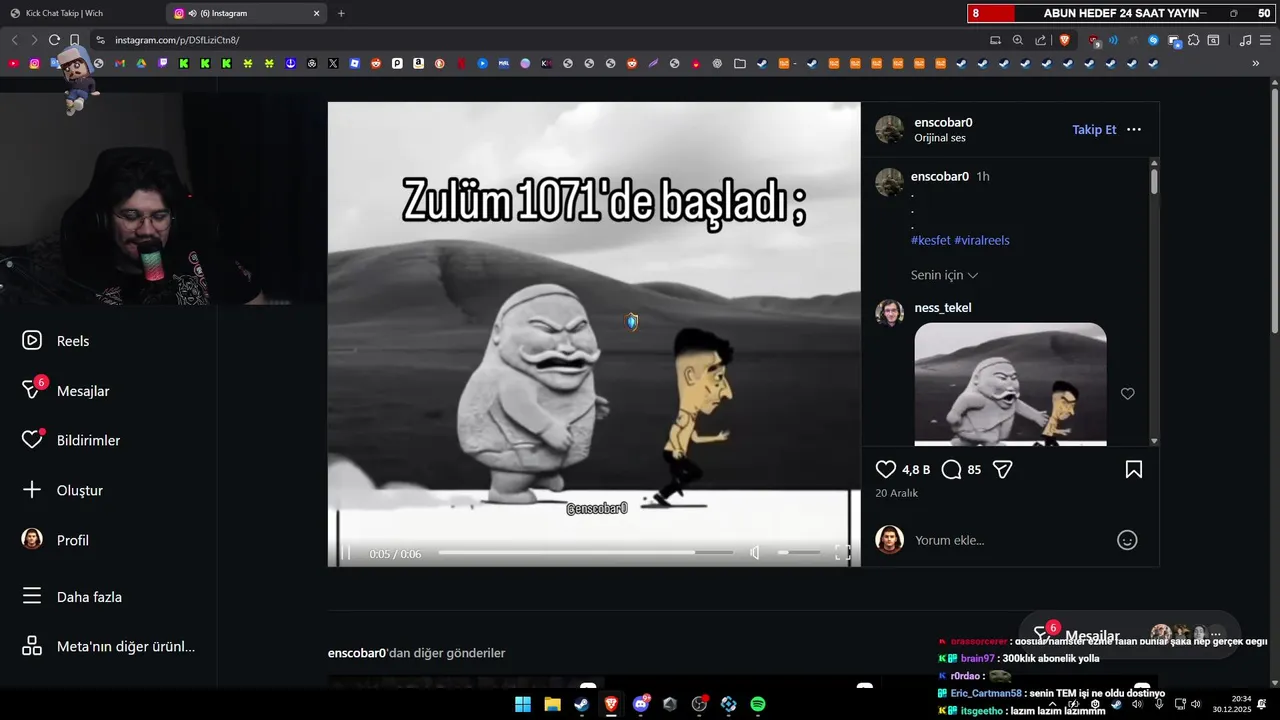This screenshot has width=1280, height=720.
Task: Open Twitch bookmark
Action: click(x=163, y=63)
